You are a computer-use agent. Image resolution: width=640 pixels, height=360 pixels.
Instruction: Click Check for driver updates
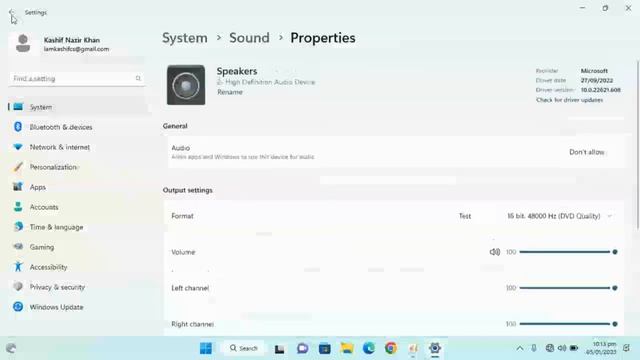click(x=569, y=100)
